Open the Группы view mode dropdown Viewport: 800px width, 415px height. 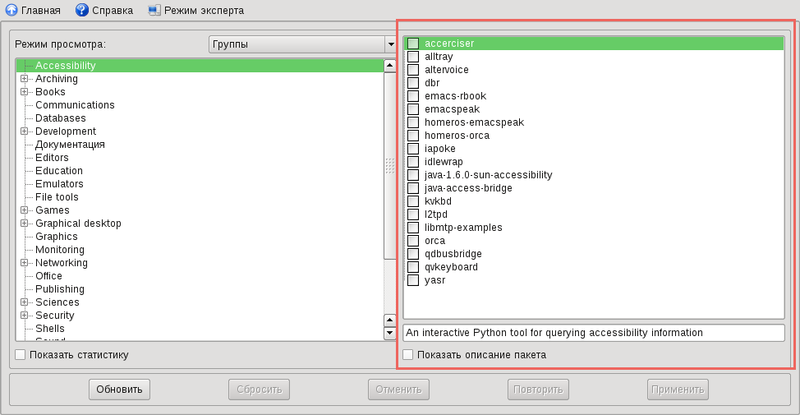(x=303, y=44)
